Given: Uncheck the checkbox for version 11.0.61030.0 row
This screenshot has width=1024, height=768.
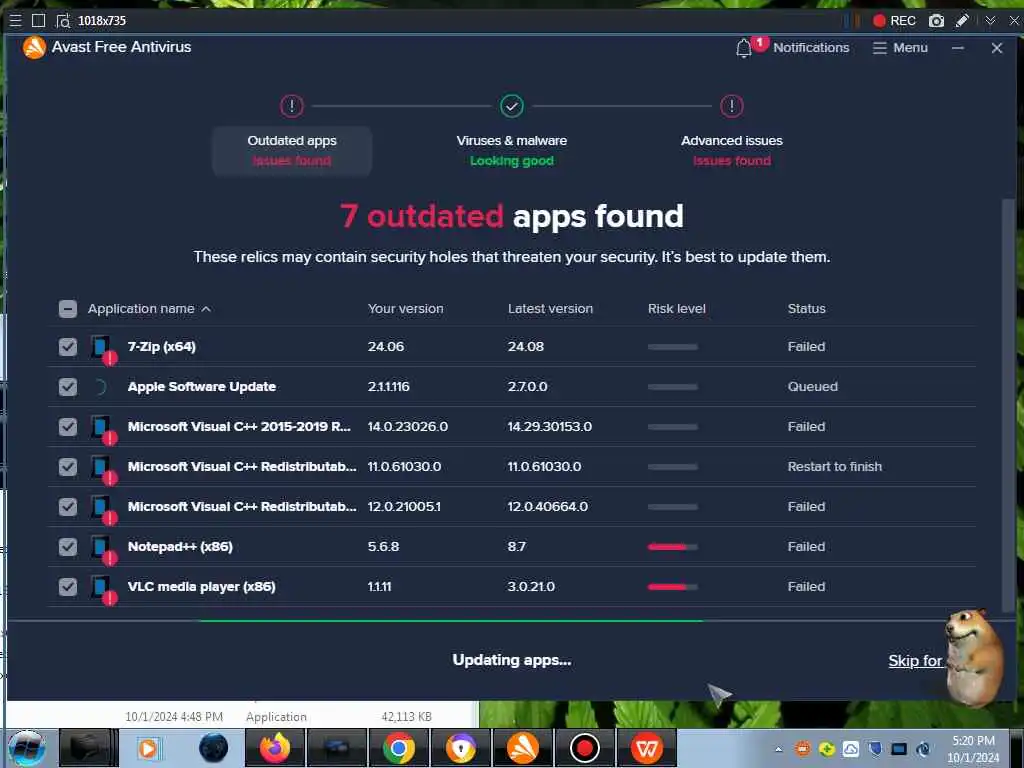Looking at the screenshot, I should point(68,466).
